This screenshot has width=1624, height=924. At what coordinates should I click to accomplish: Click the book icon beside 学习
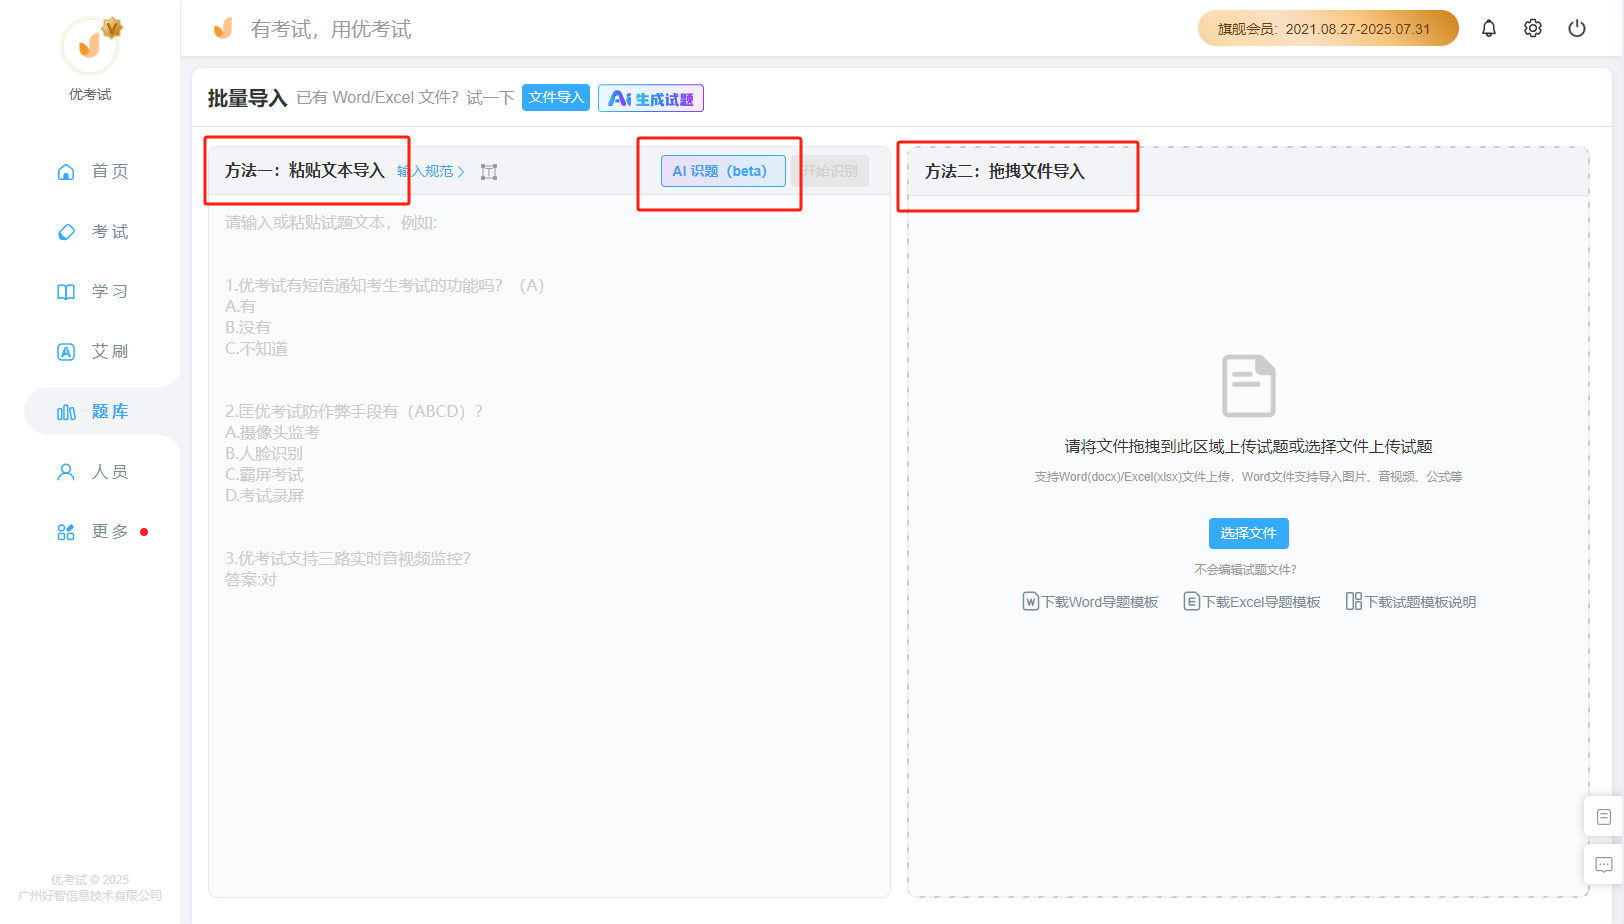[x=66, y=292]
